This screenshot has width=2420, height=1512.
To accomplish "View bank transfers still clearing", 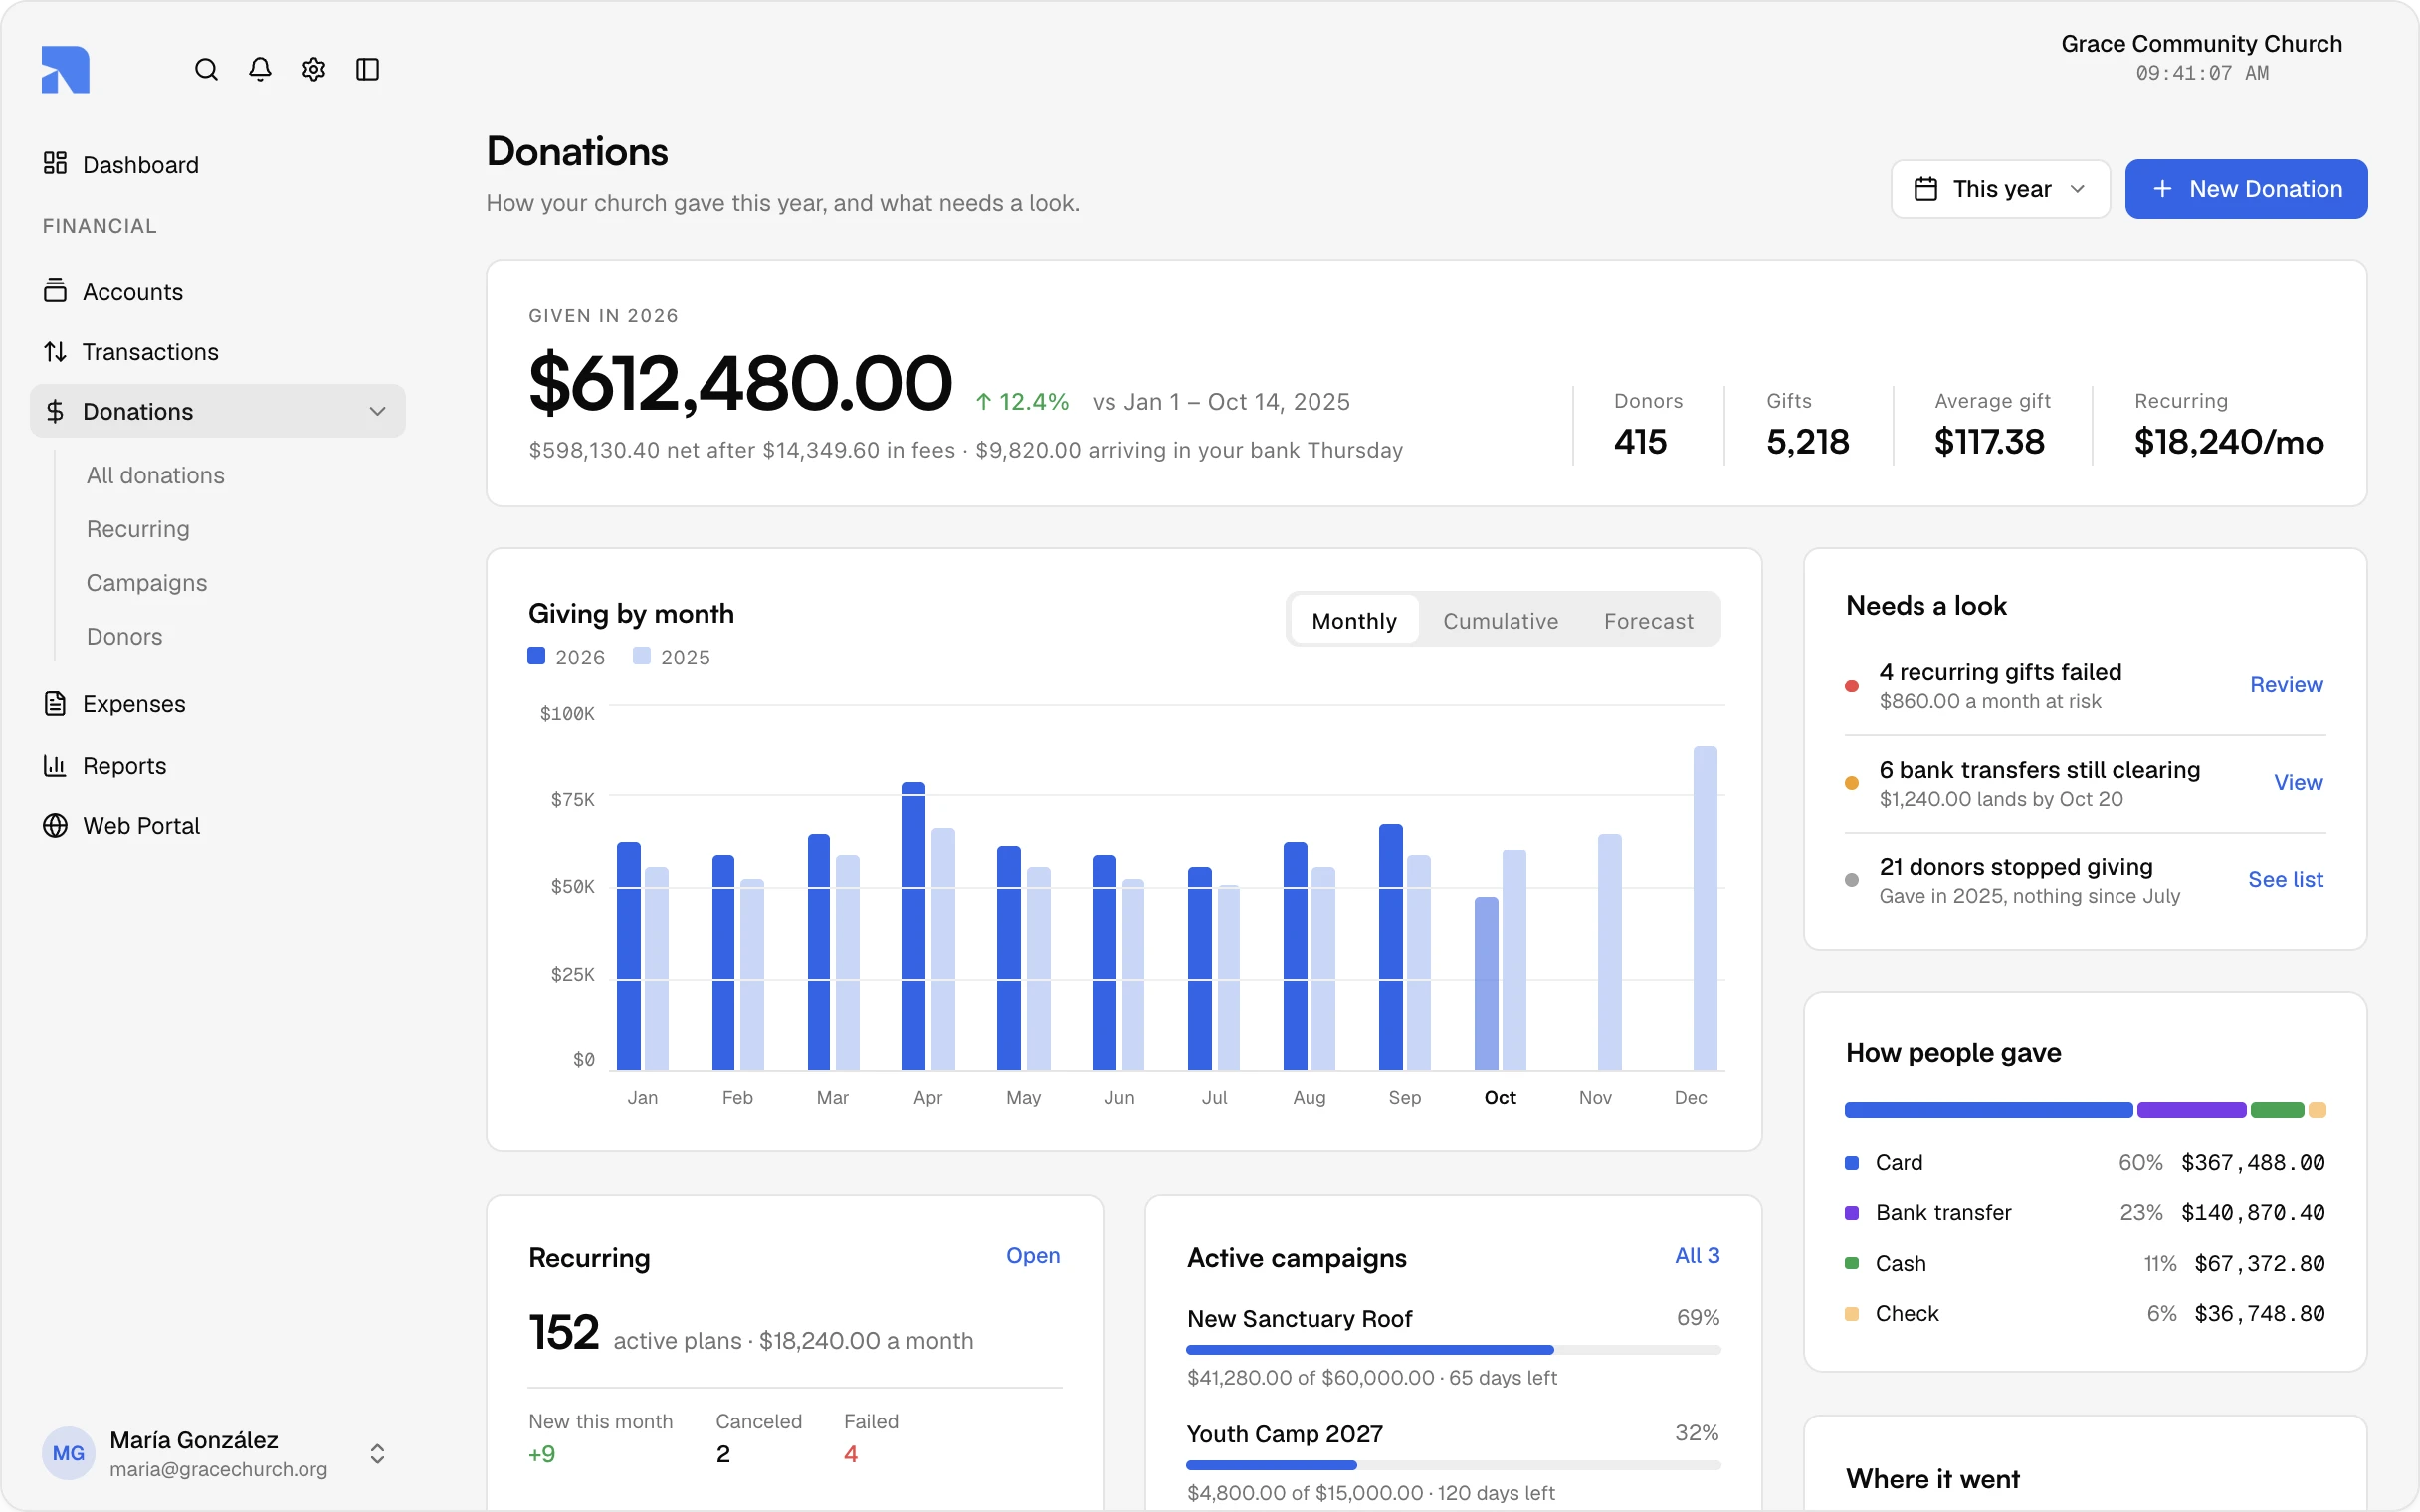I will pyautogui.click(x=2298, y=782).
